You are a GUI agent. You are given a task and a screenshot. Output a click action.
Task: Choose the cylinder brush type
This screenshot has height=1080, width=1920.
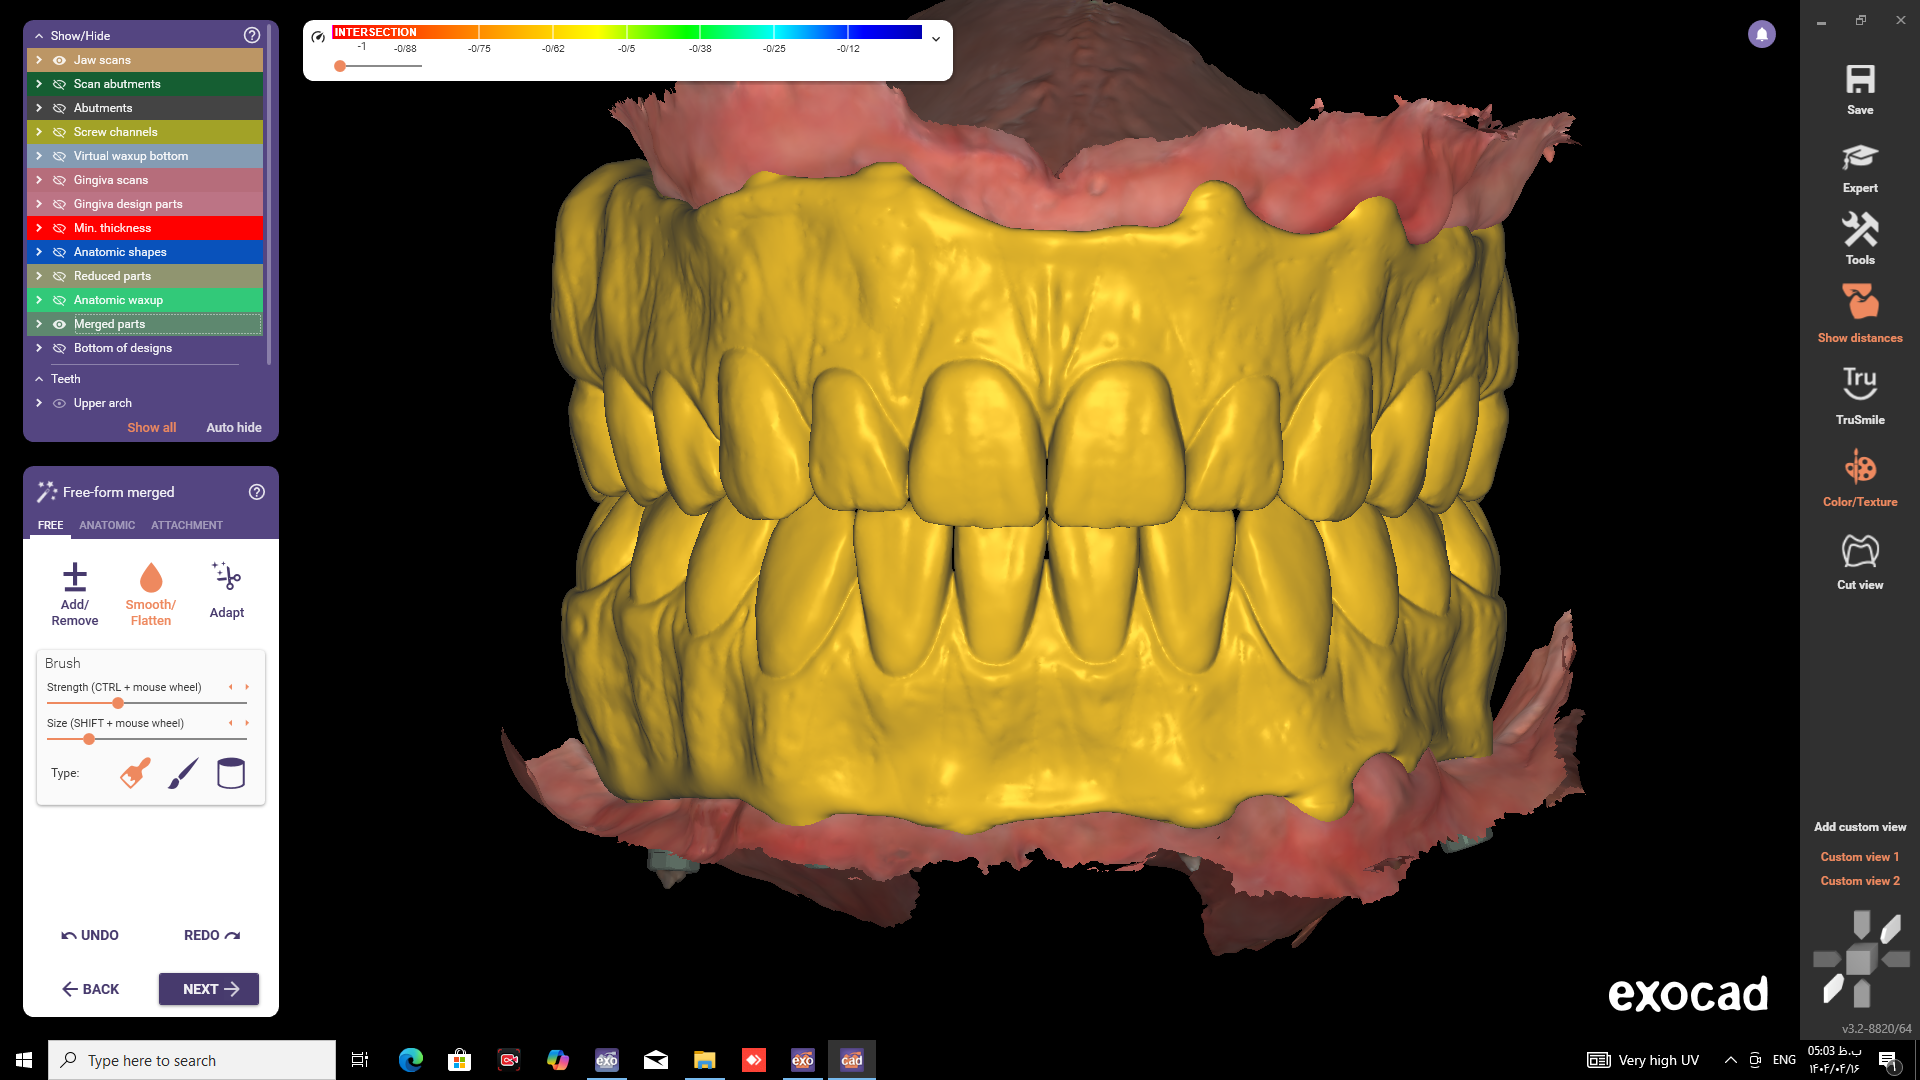pos(230,773)
